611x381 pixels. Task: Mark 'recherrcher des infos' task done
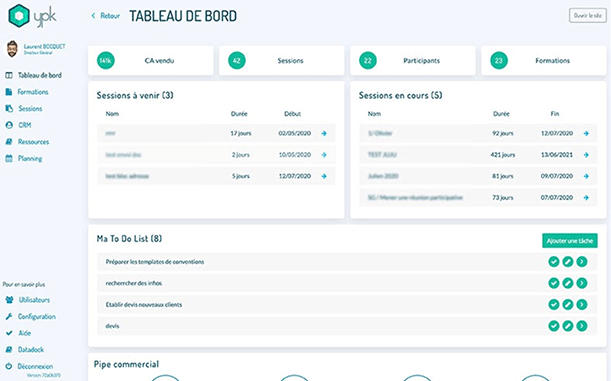[x=554, y=283]
